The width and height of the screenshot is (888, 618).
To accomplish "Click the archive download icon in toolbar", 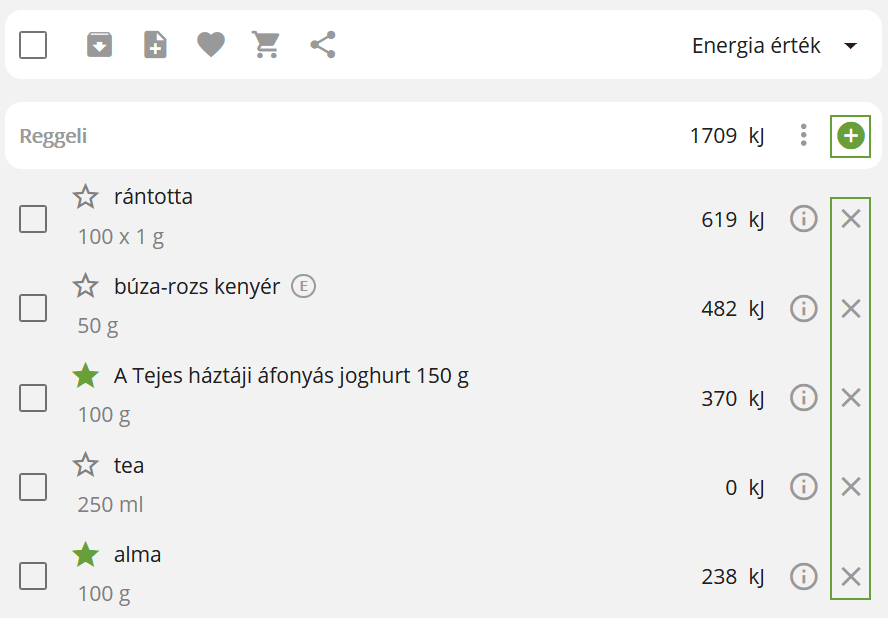I will [99, 45].
